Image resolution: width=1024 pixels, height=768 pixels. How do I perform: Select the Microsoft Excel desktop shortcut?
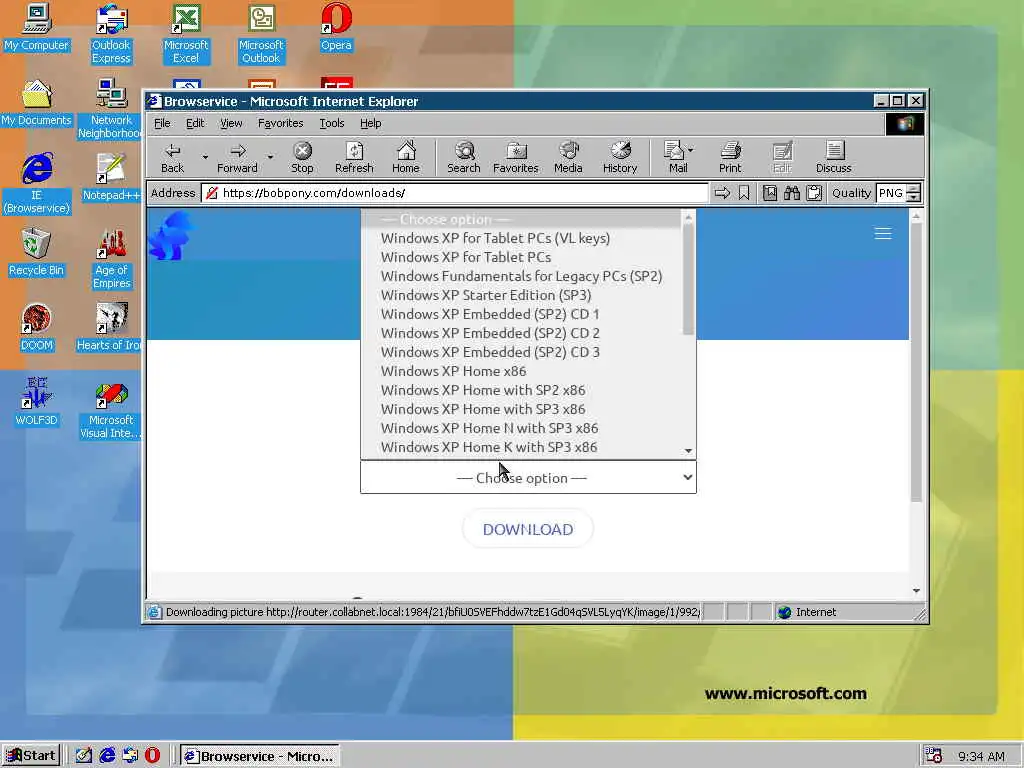pyautogui.click(x=186, y=34)
